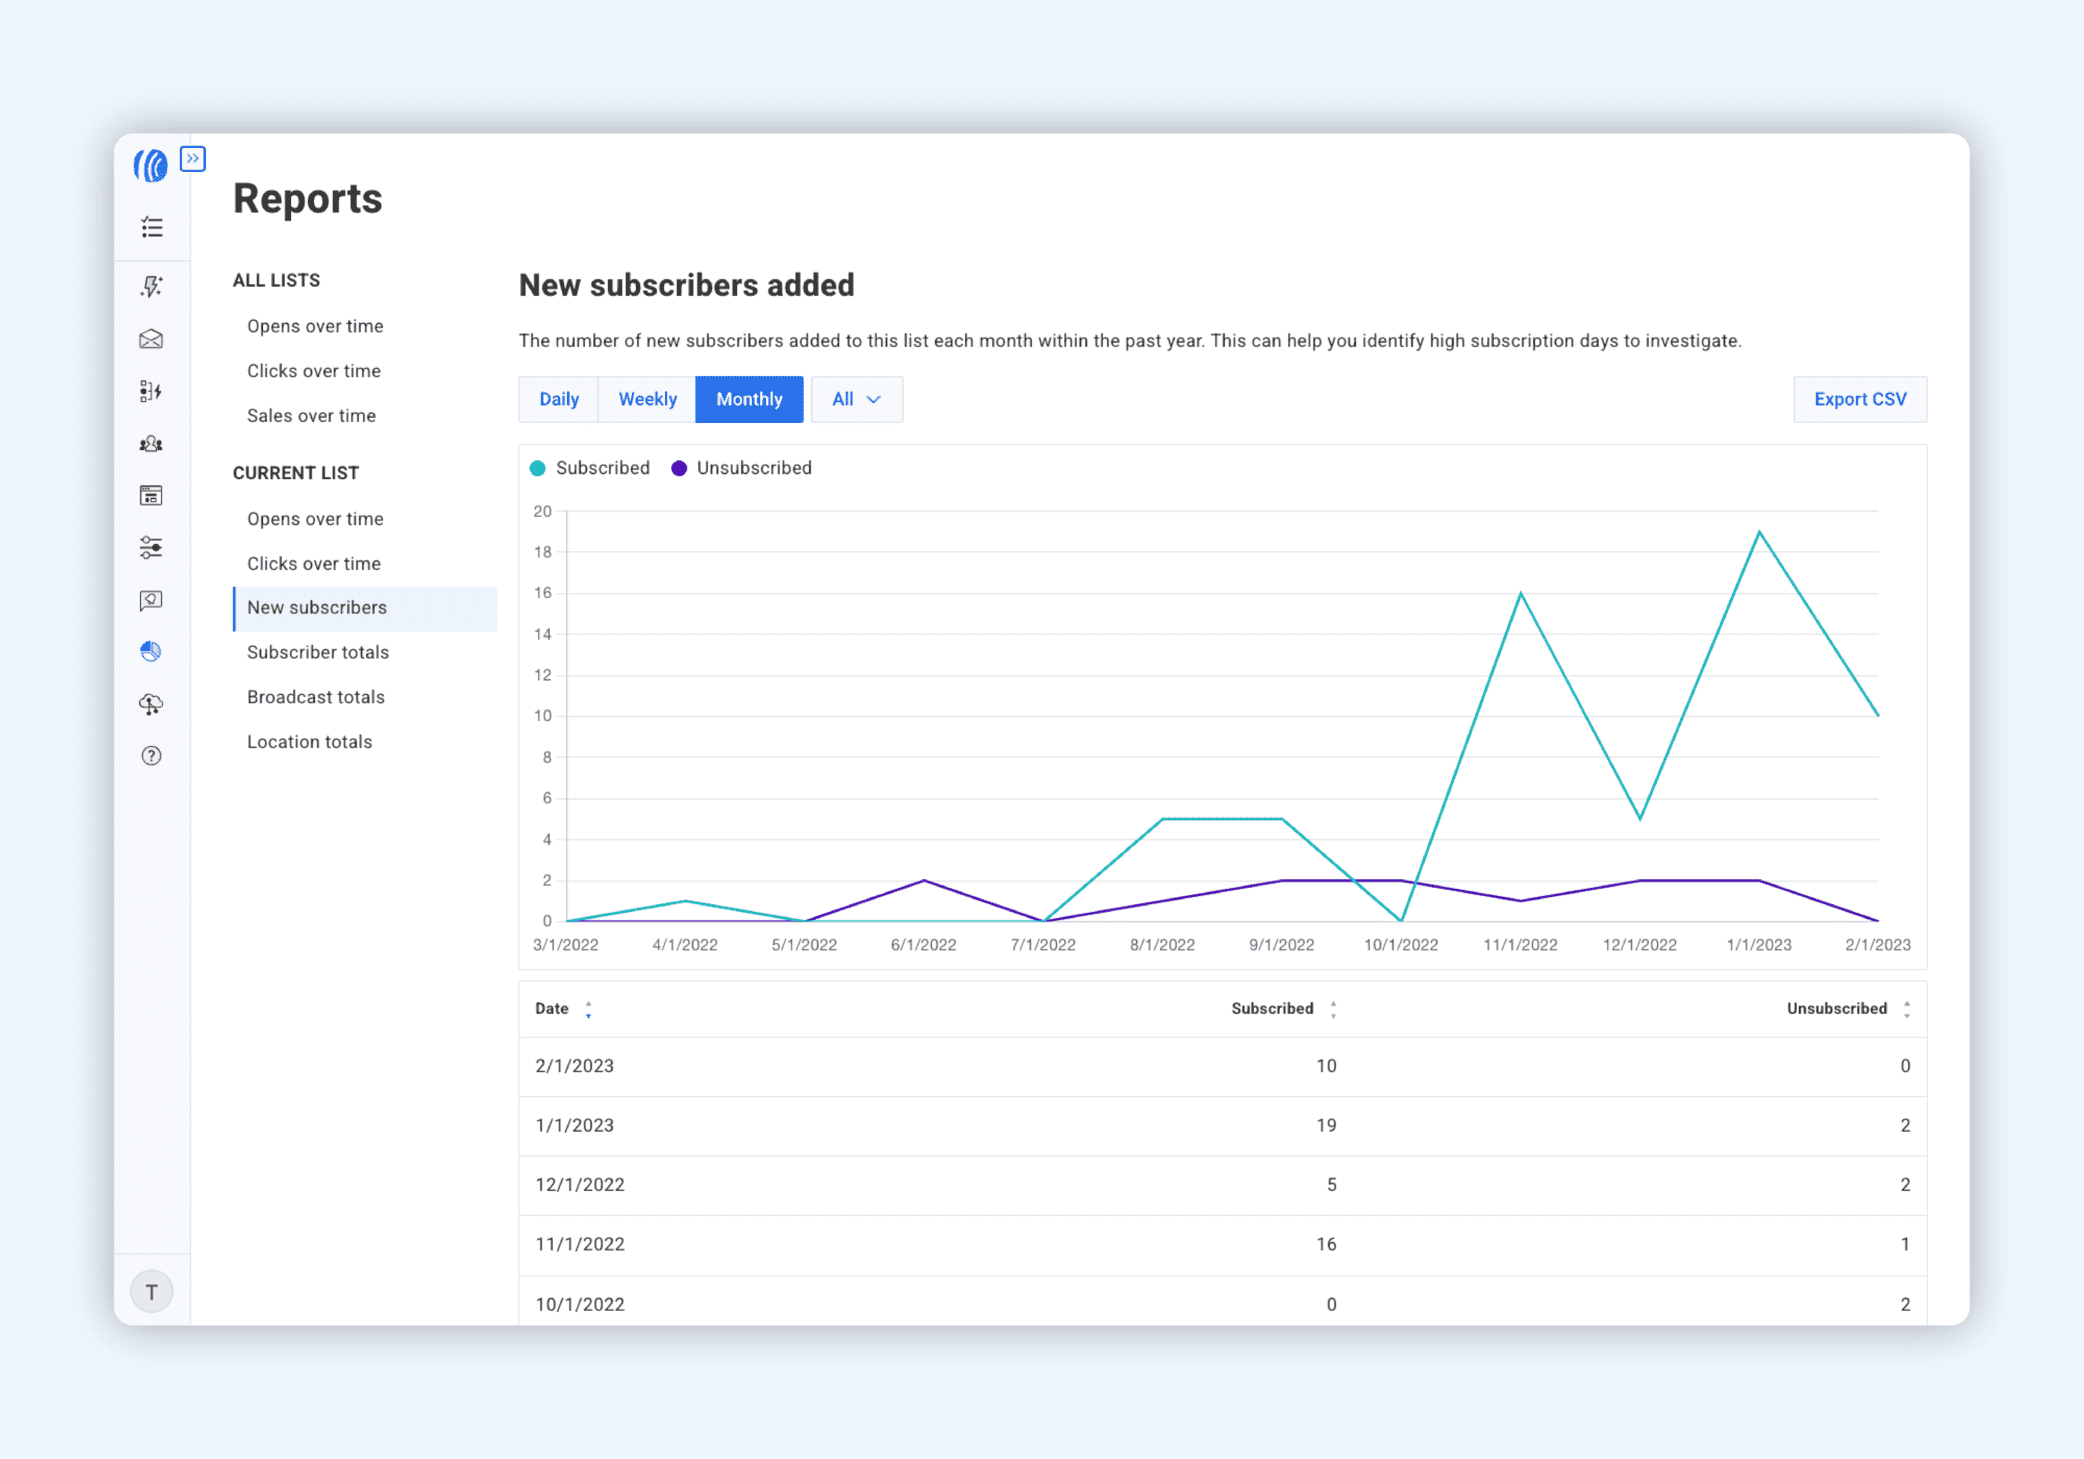2084x1459 pixels.
Task: Click the New subscribers added heading
Action: pos(687,286)
